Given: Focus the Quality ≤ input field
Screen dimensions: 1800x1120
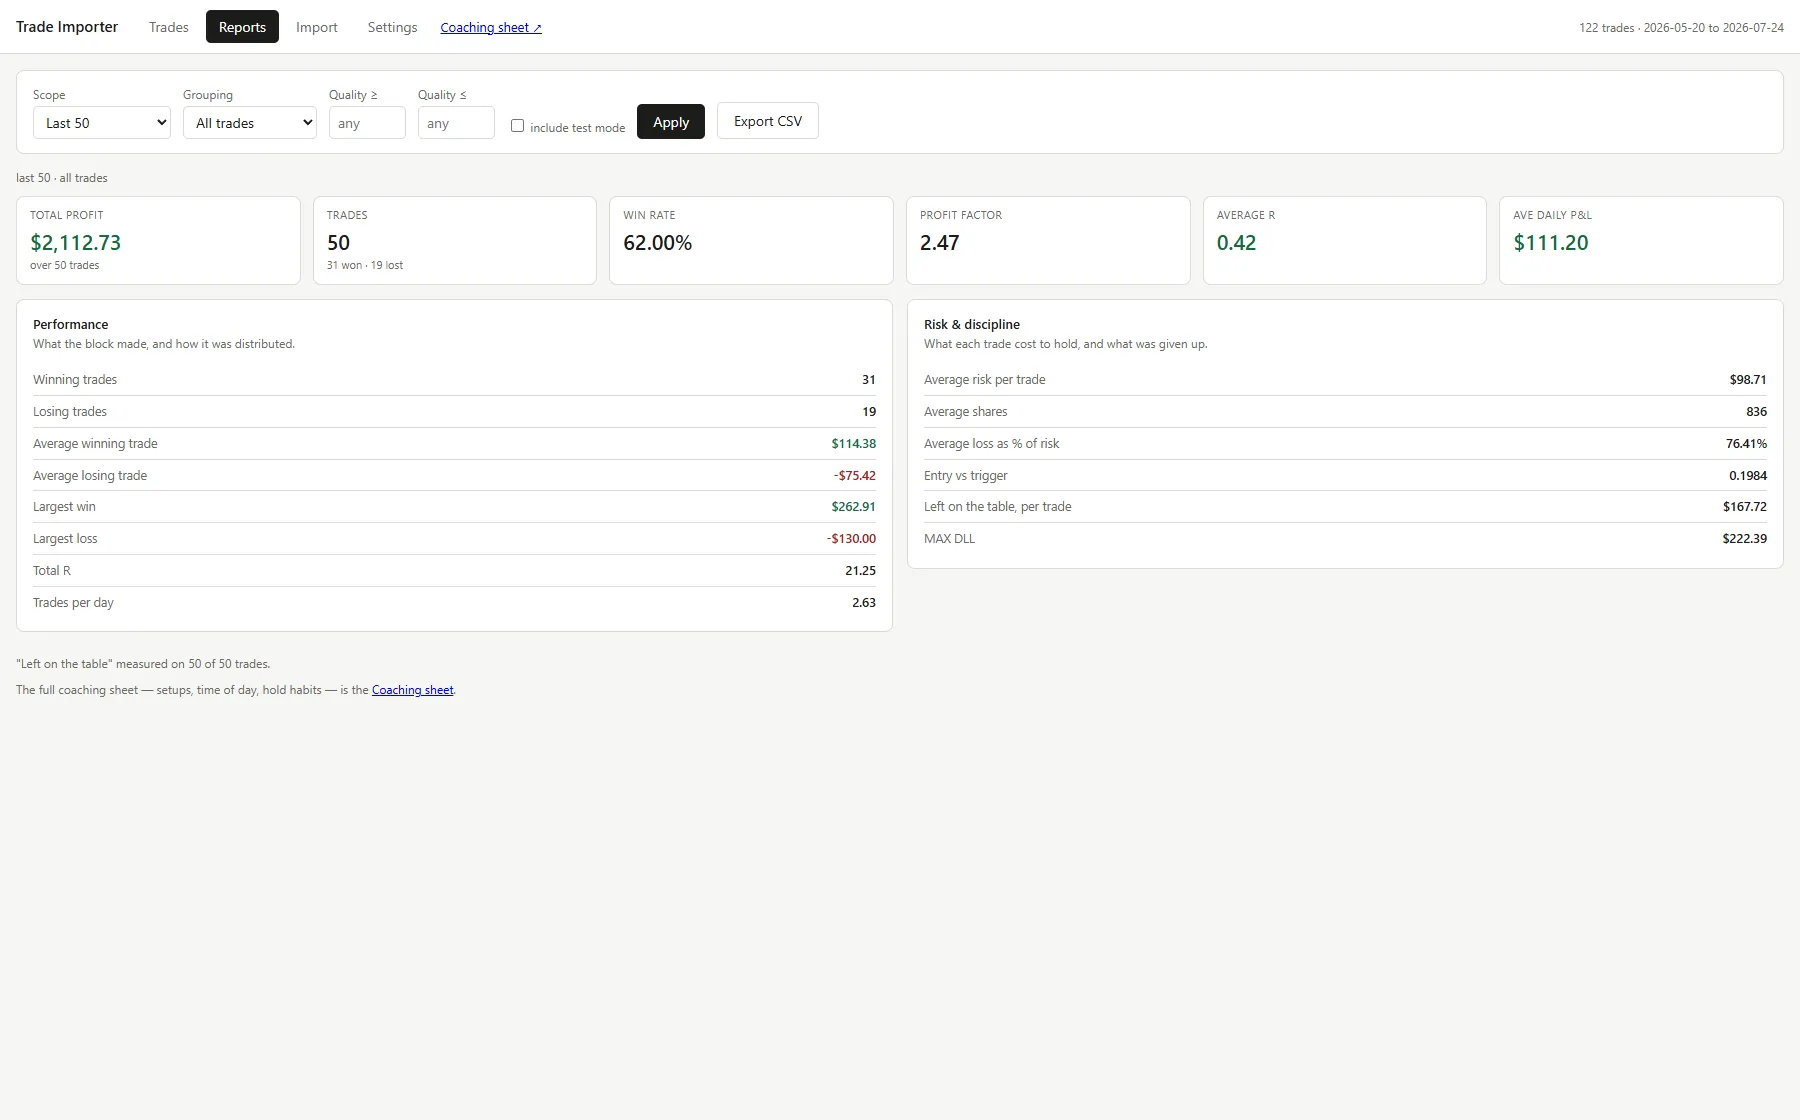Looking at the screenshot, I should [x=456, y=123].
